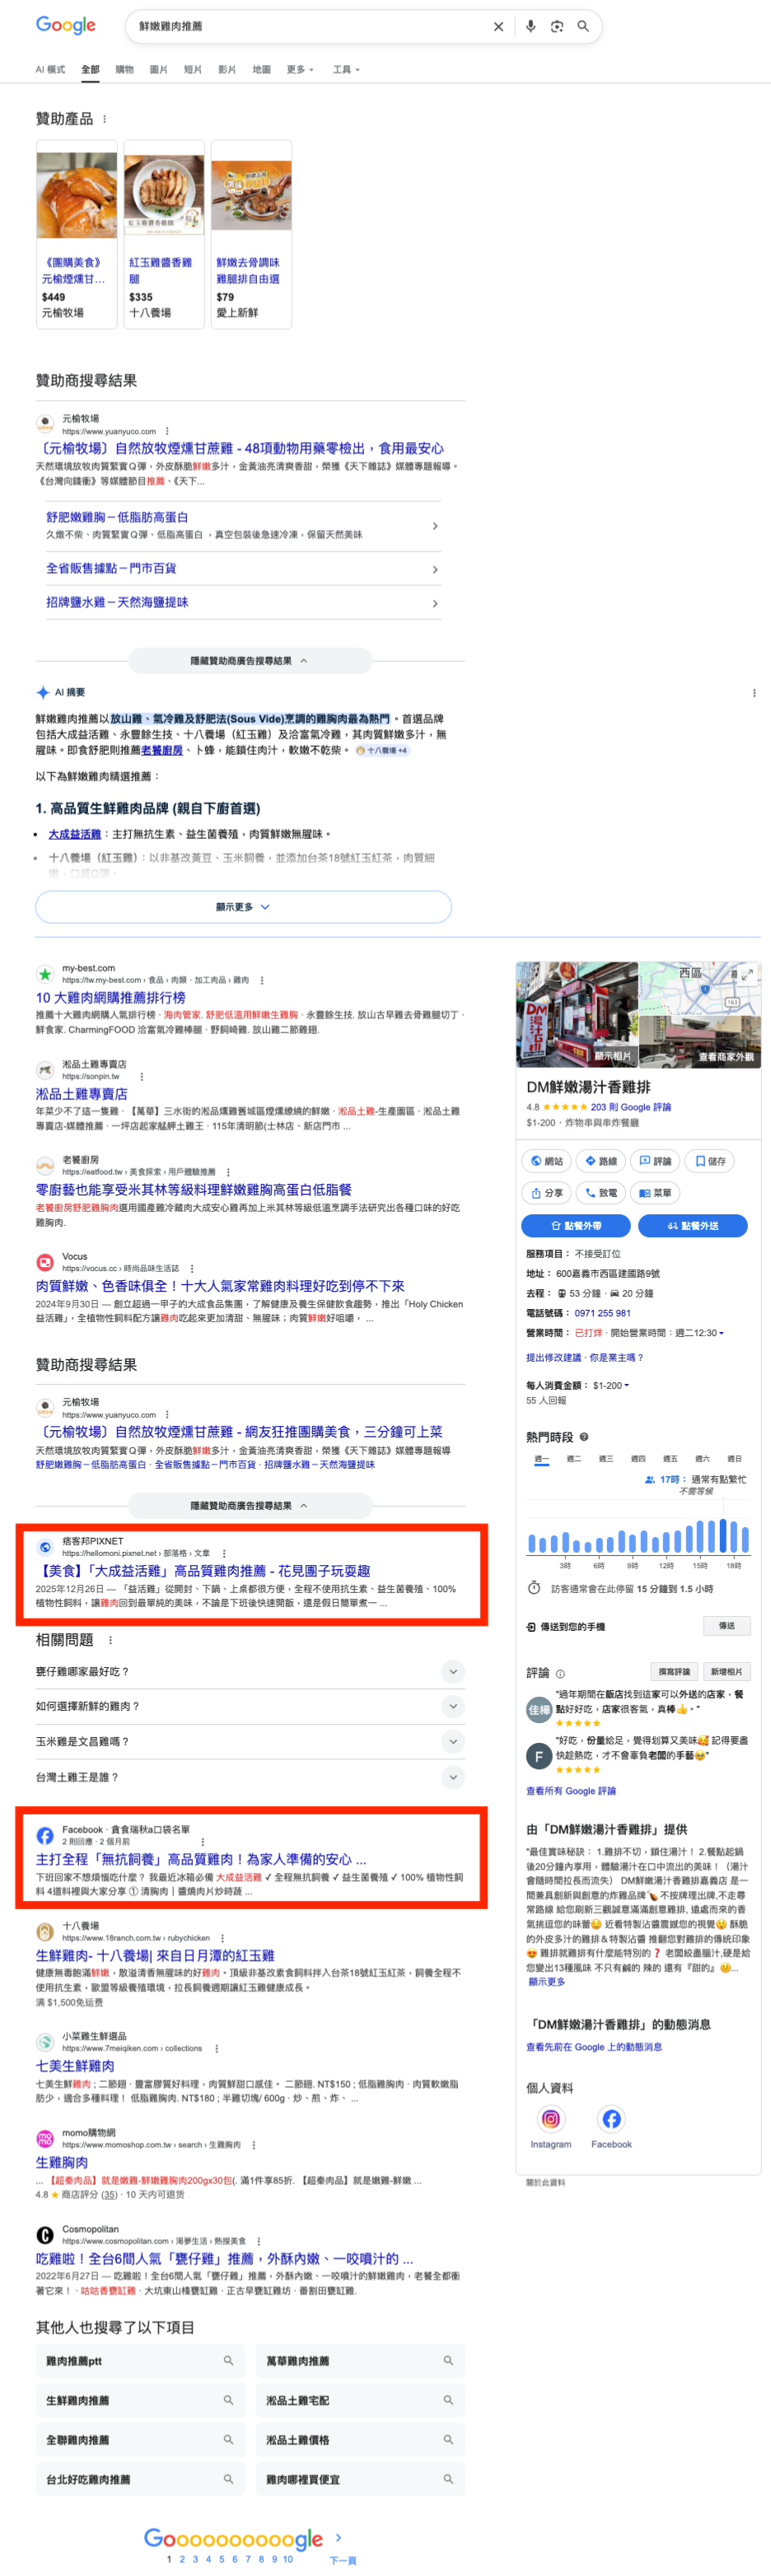Open 菜單 button in business panel
The image size is (771, 2576).
coord(656,1193)
